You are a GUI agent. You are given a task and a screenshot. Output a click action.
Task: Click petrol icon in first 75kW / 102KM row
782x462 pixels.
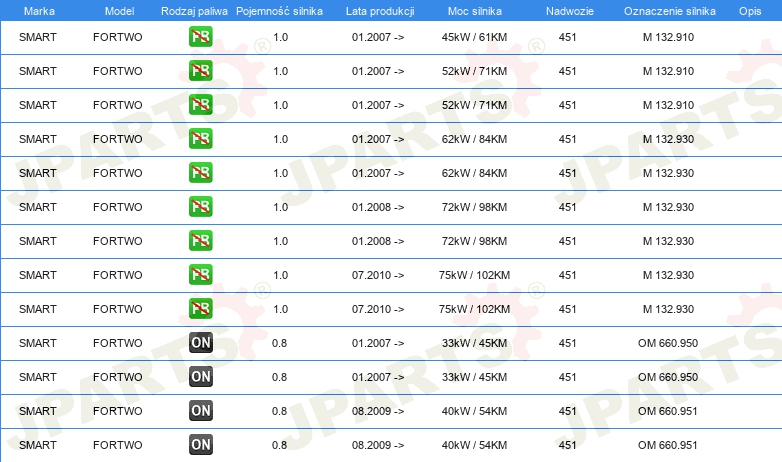tap(200, 274)
